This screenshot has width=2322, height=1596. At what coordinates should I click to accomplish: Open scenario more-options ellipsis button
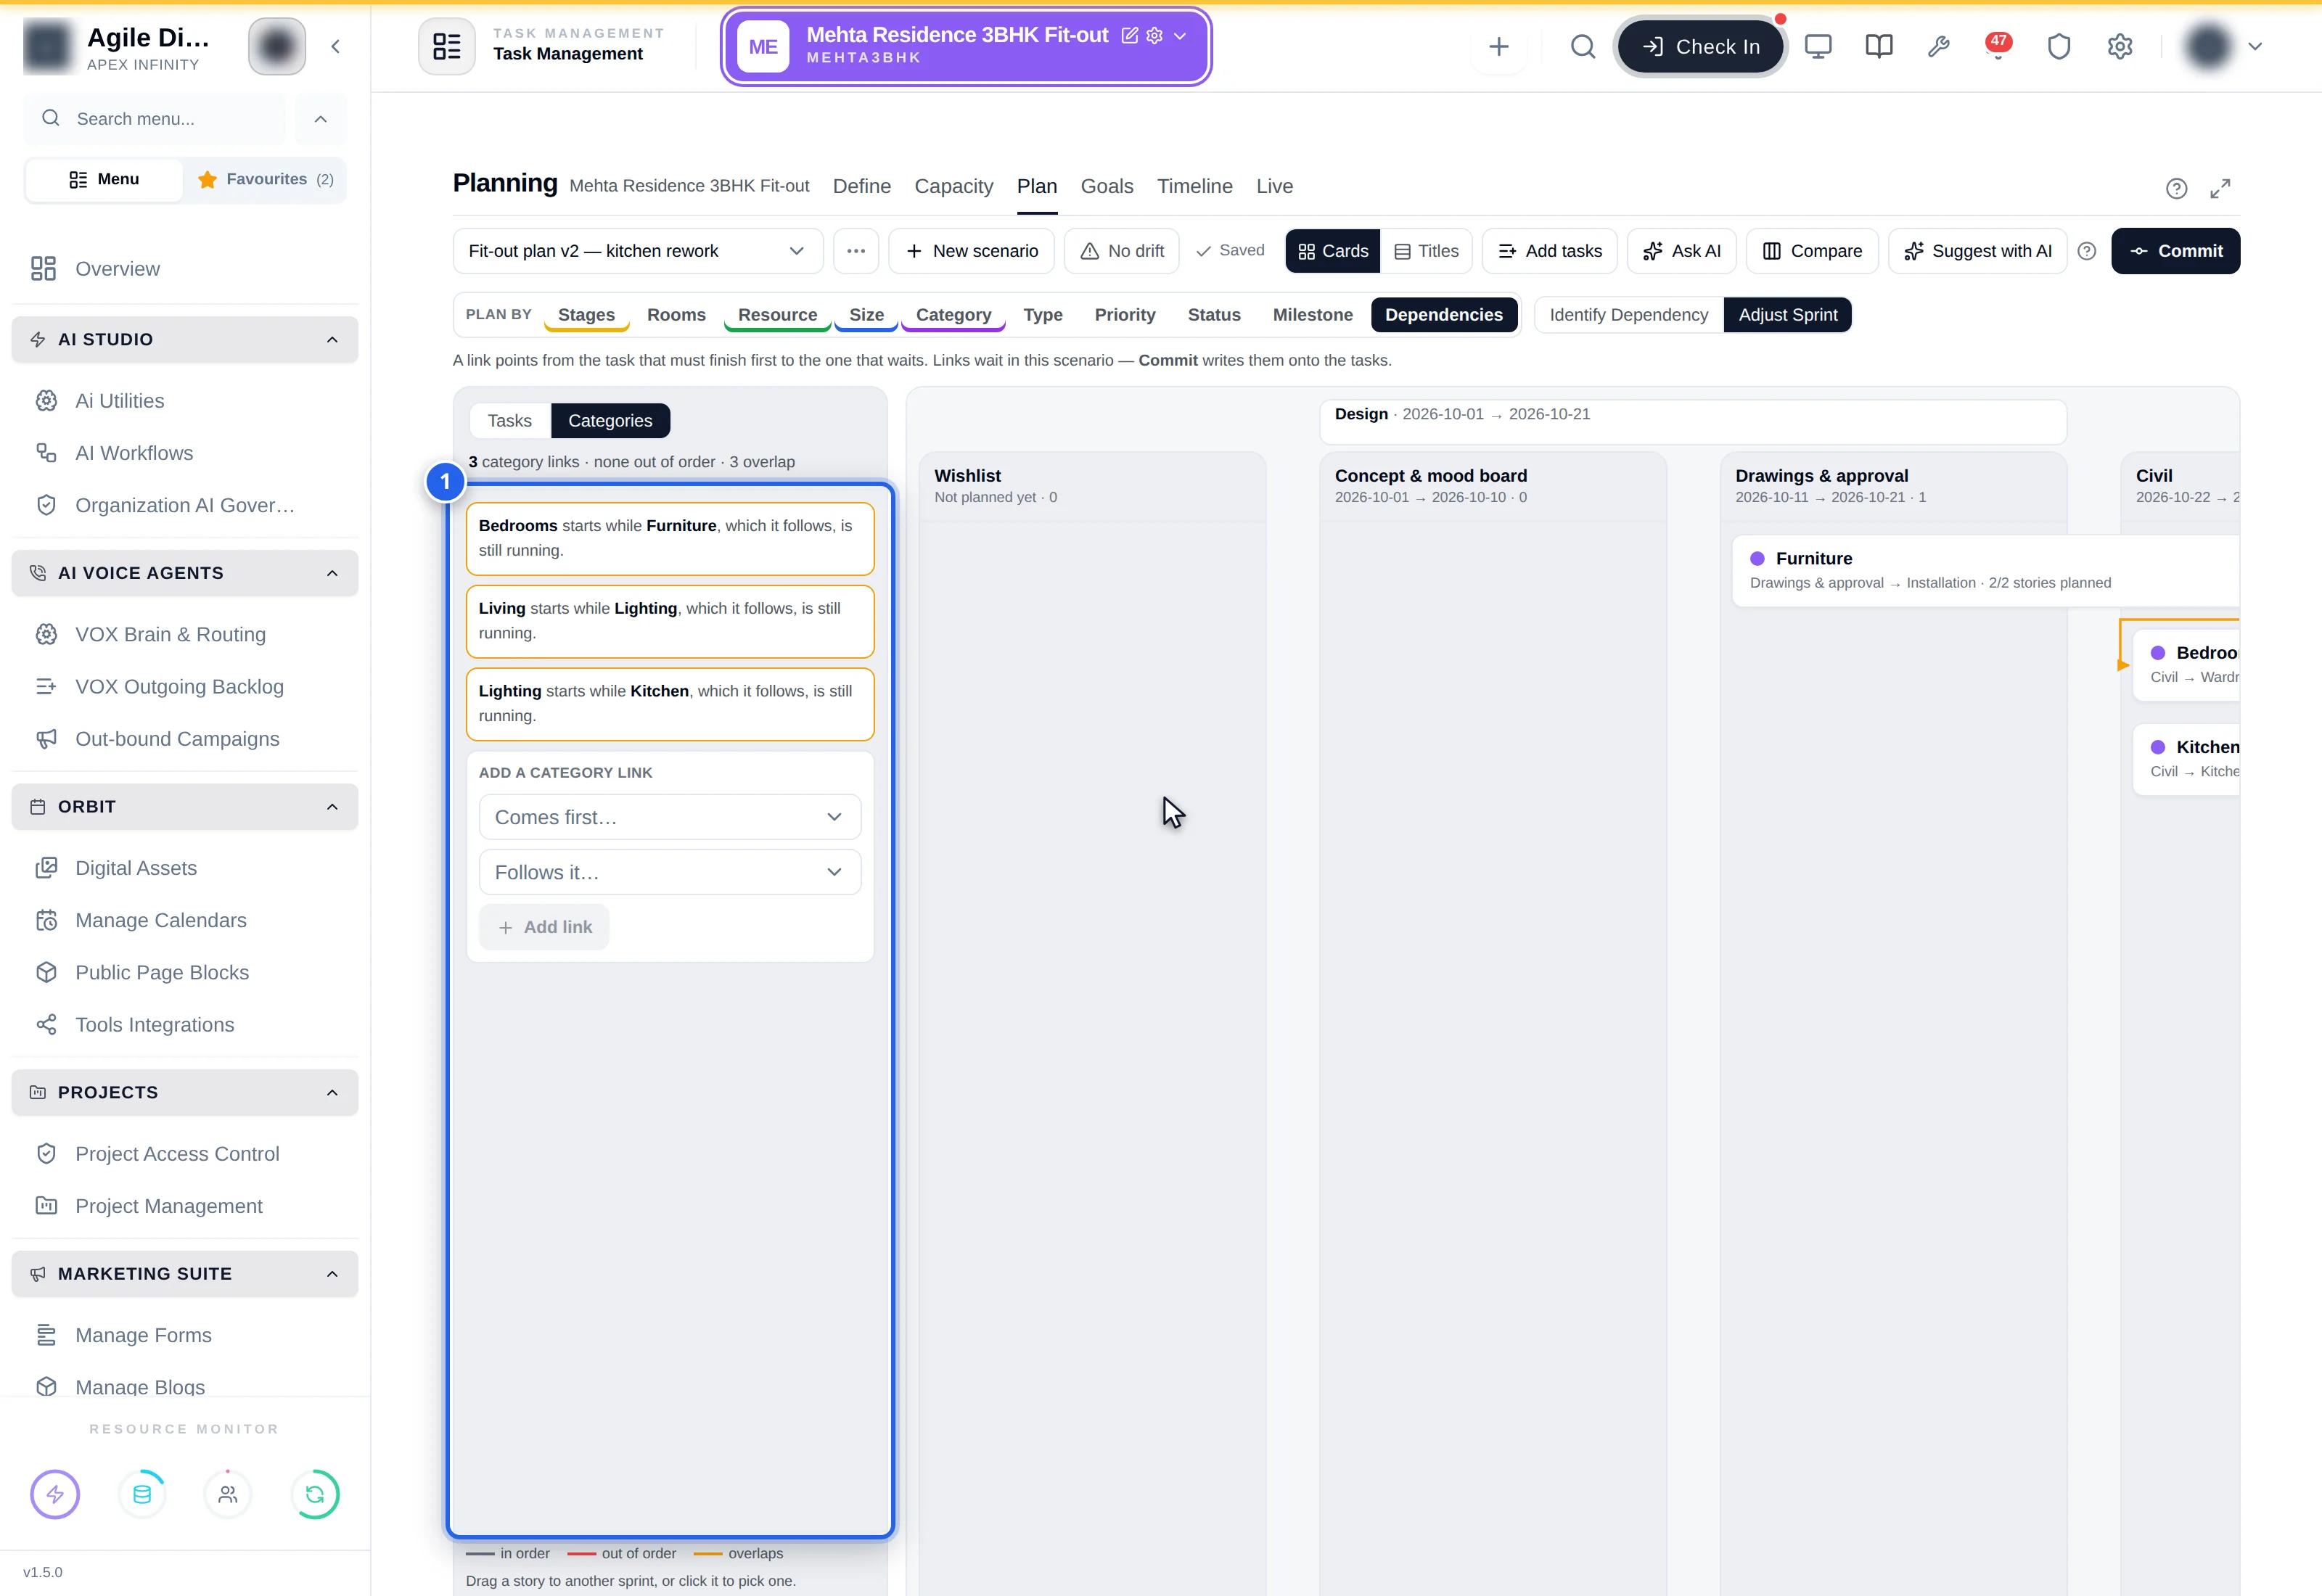point(856,251)
